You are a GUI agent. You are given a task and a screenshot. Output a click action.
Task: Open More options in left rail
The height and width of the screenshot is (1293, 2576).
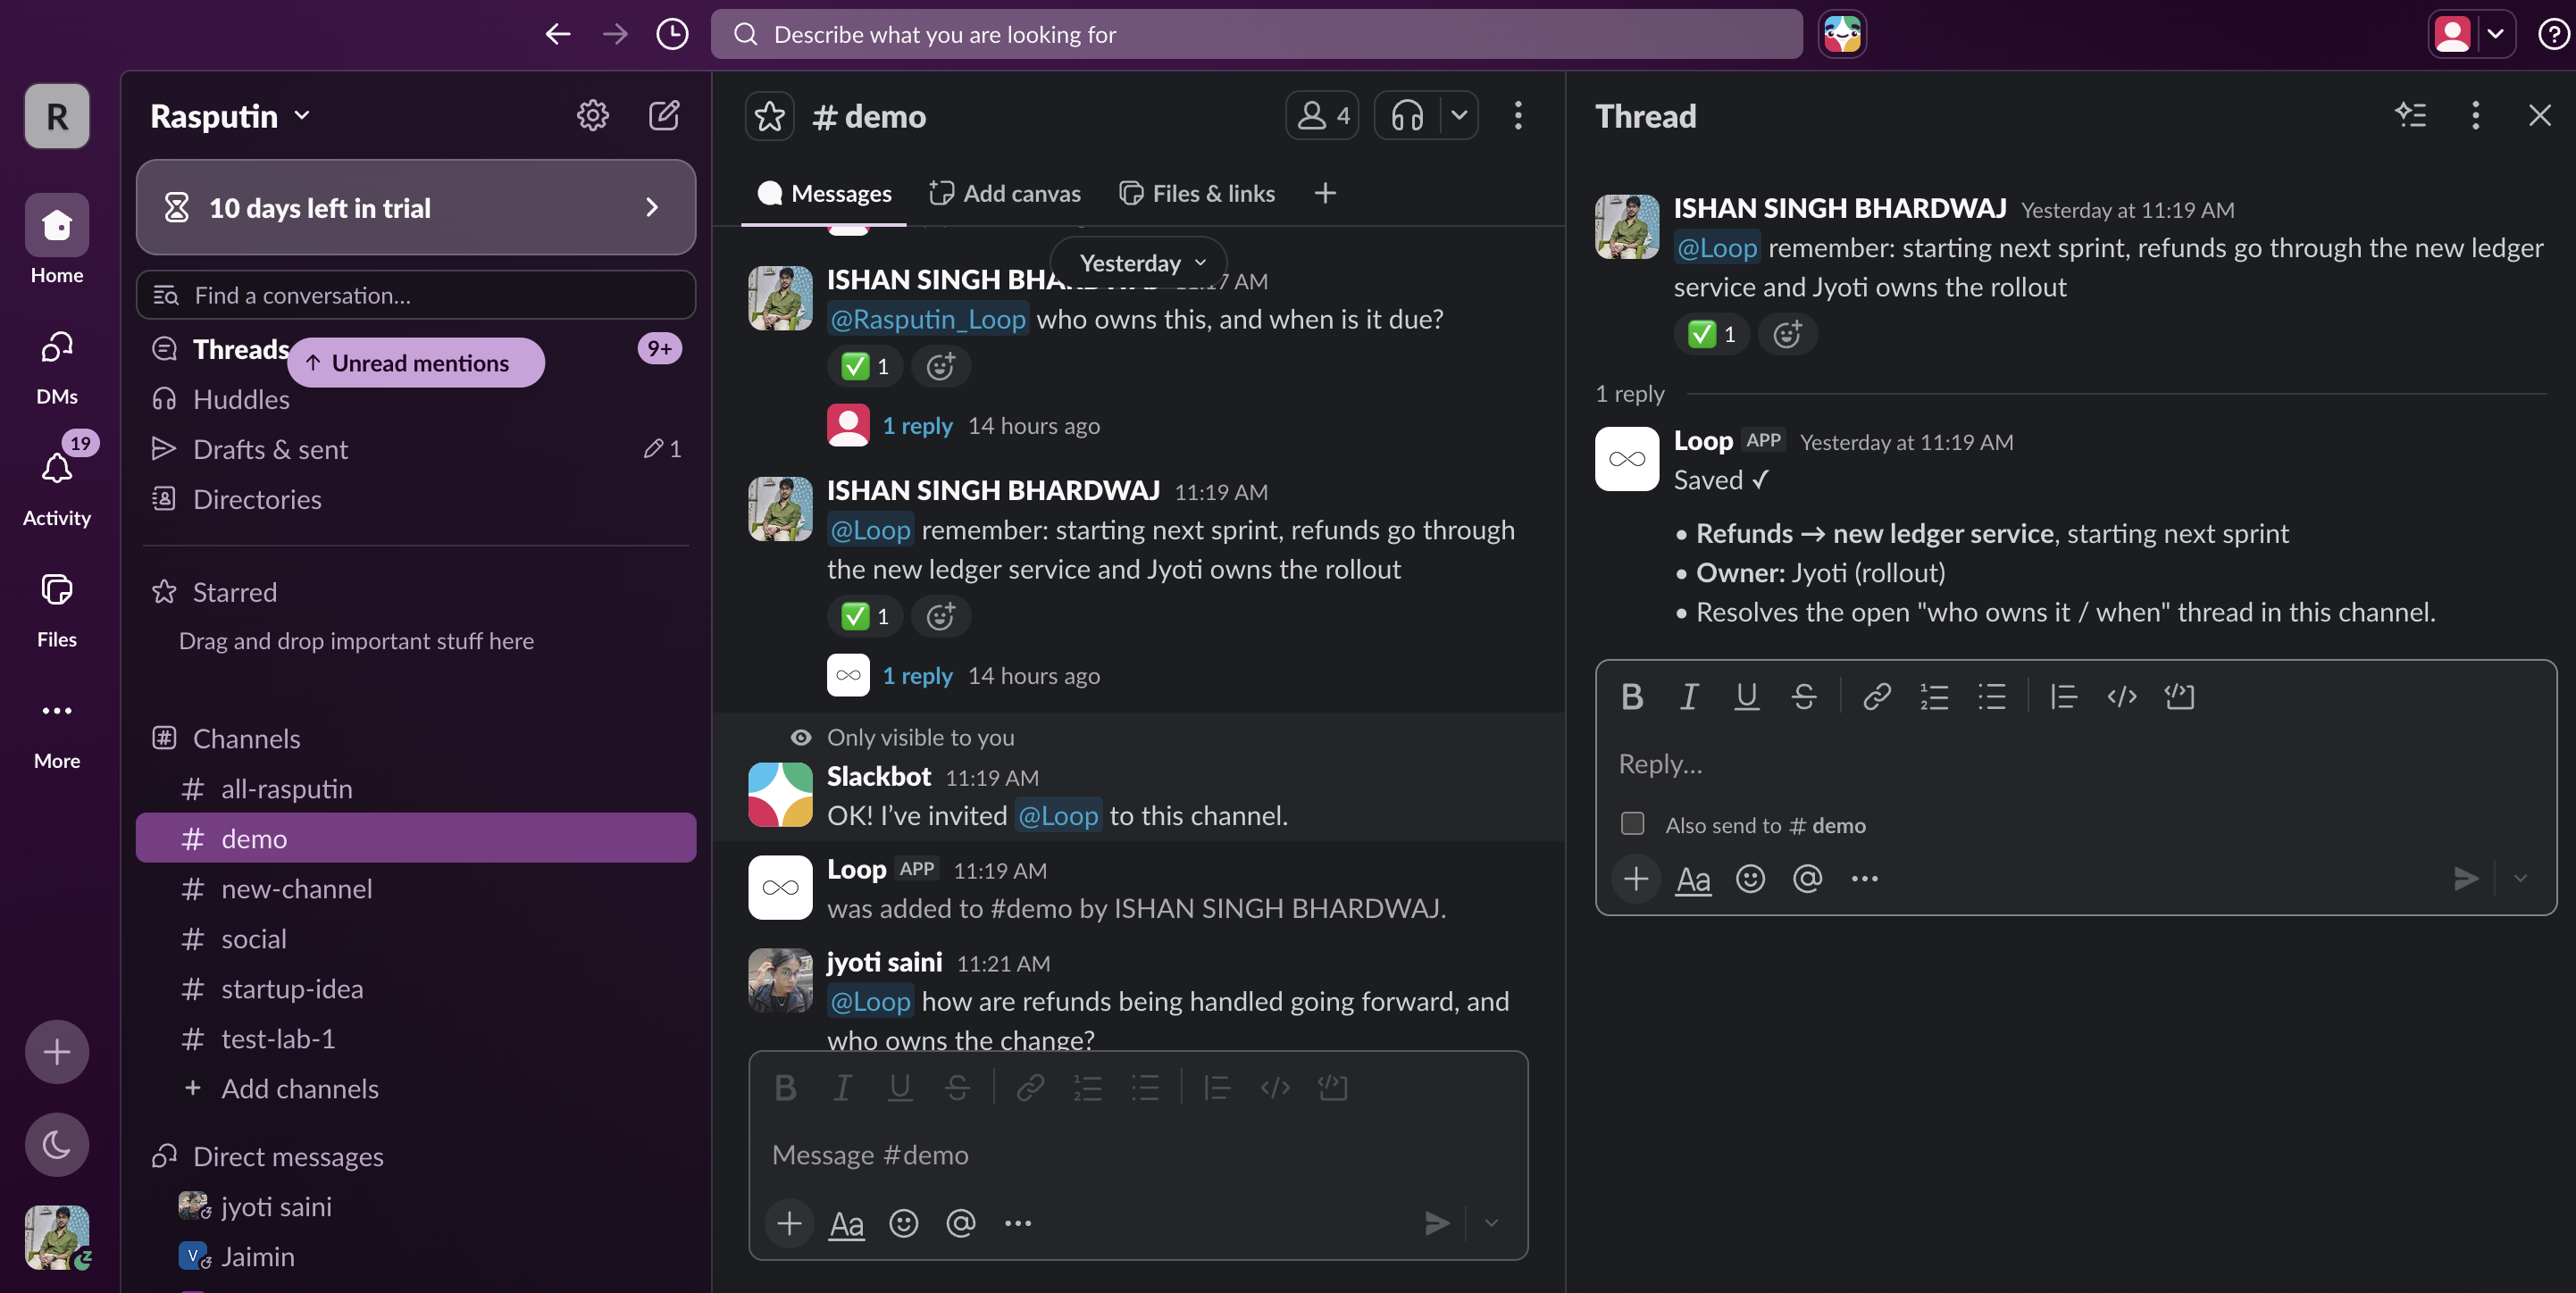[x=57, y=733]
